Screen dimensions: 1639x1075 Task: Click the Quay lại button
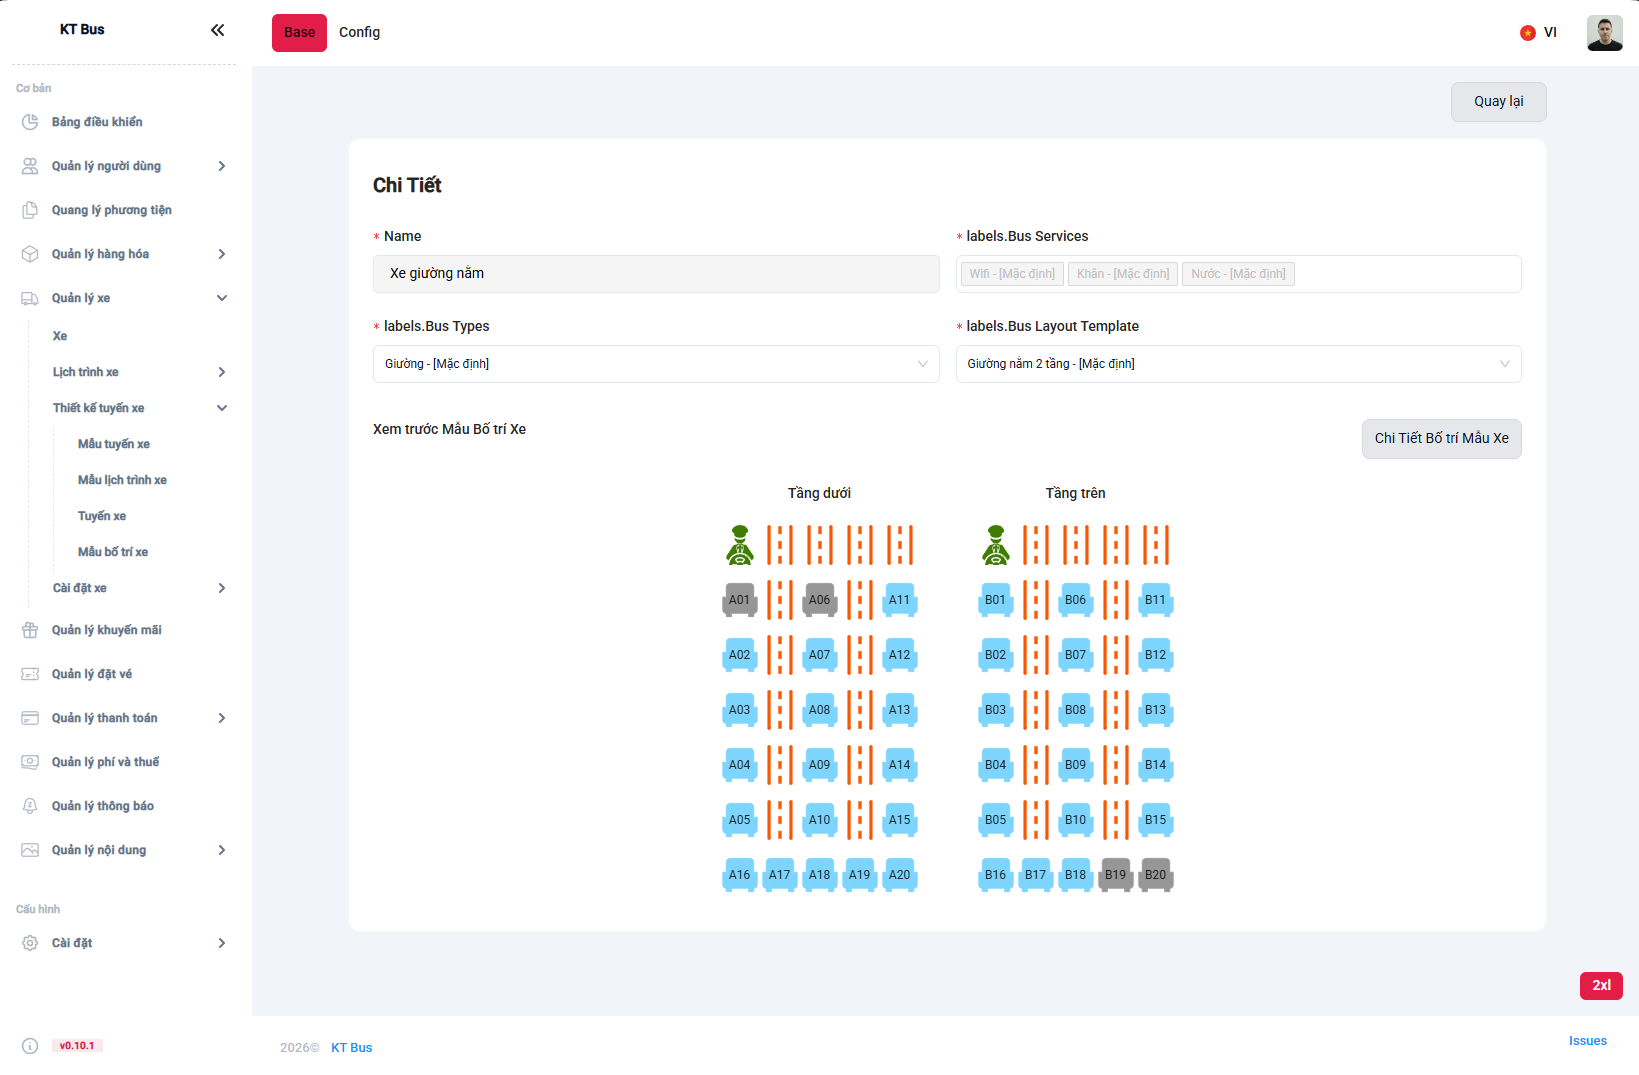coord(1498,102)
